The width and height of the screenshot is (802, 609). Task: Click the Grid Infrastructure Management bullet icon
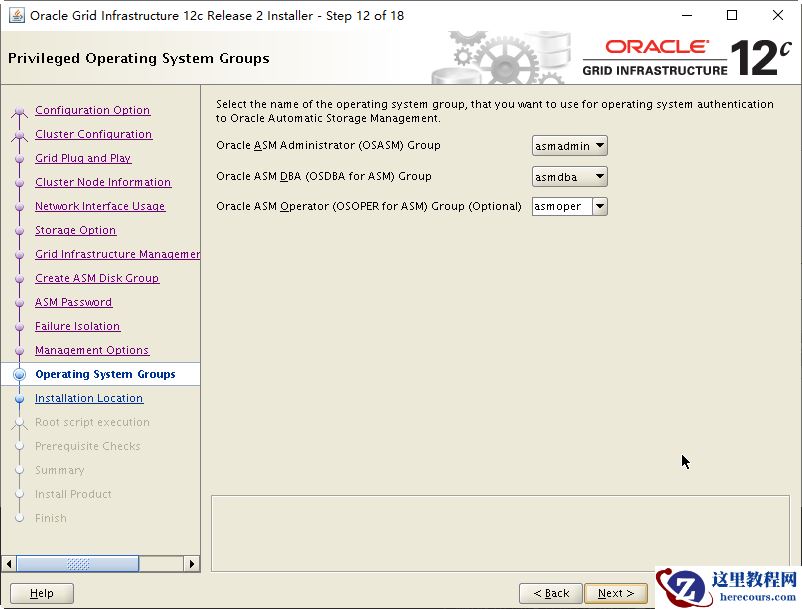point(19,255)
